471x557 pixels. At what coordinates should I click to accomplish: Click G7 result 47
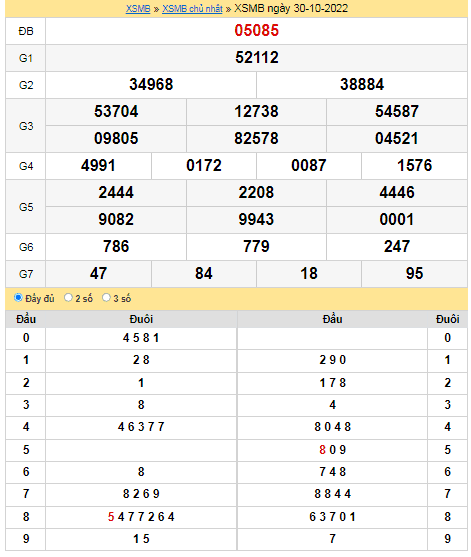point(98,273)
